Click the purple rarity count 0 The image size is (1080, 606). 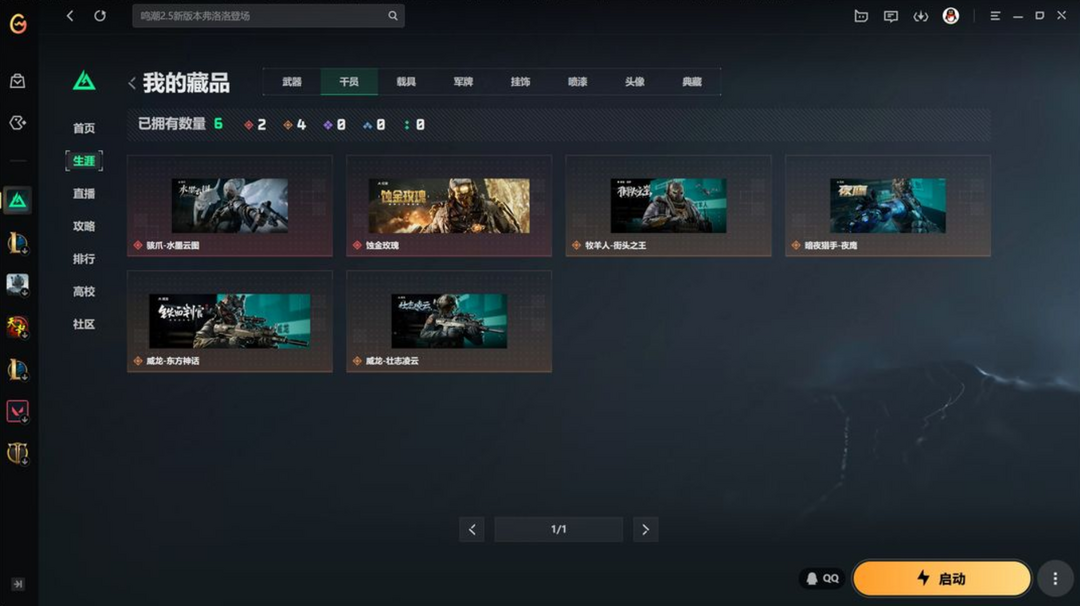point(335,125)
